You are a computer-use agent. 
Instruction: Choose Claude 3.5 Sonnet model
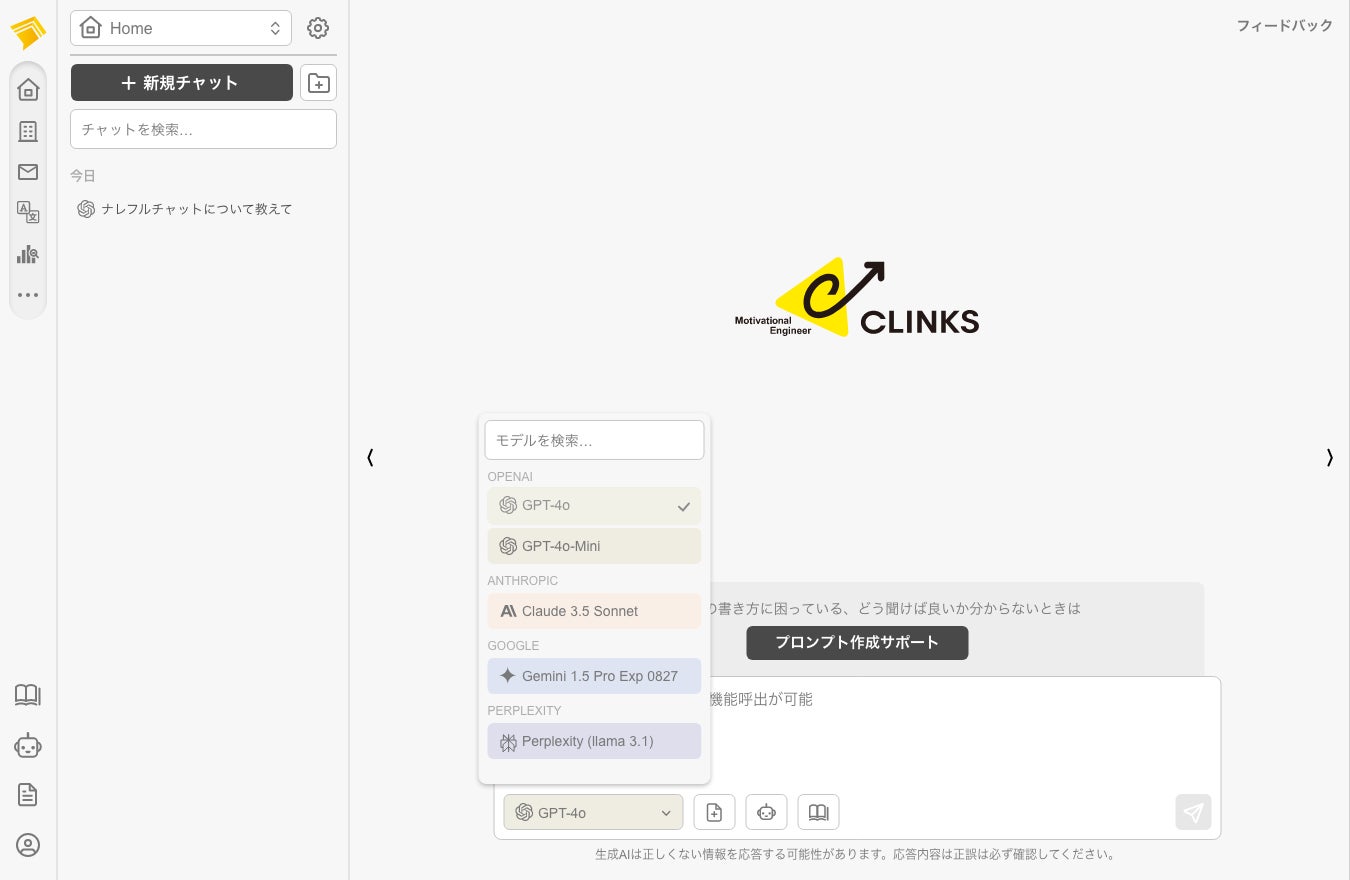click(594, 611)
